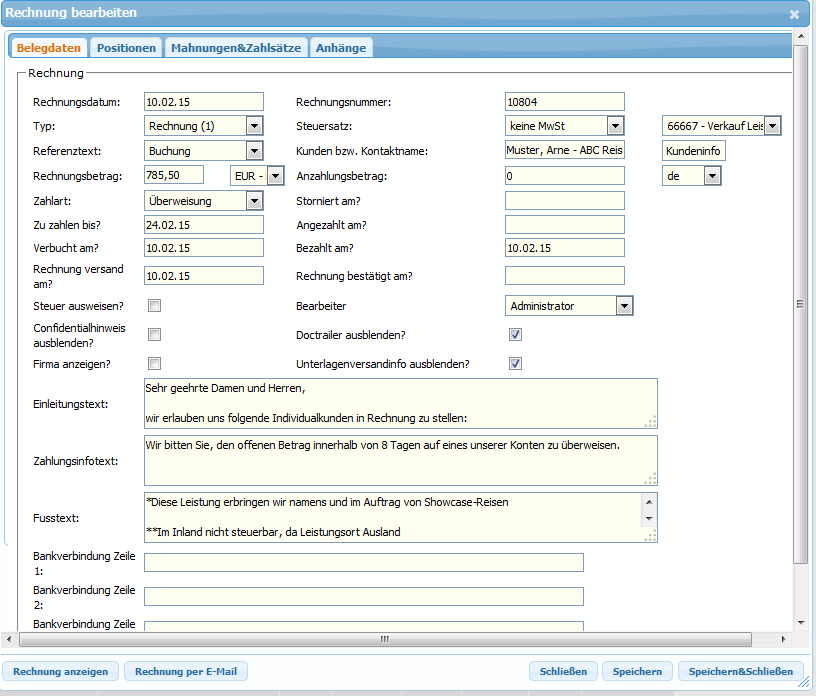Select the Anhänge tab
This screenshot has height=696, width=816.
click(341, 48)
